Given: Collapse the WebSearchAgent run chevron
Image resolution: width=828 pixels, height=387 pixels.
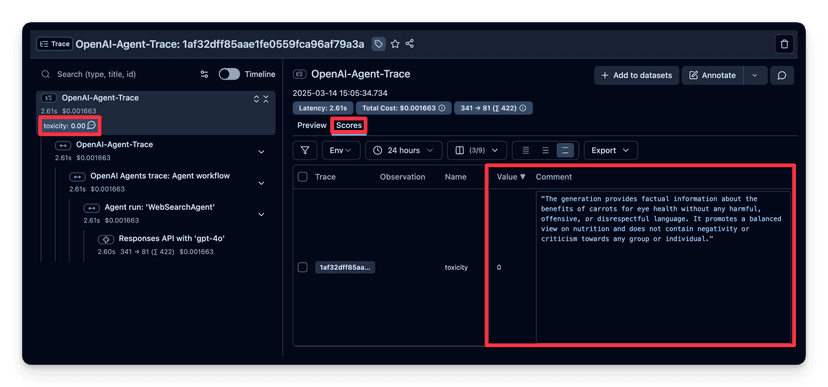Looking at the screenshot, I should pyautogui.click(x=261, y=215).
